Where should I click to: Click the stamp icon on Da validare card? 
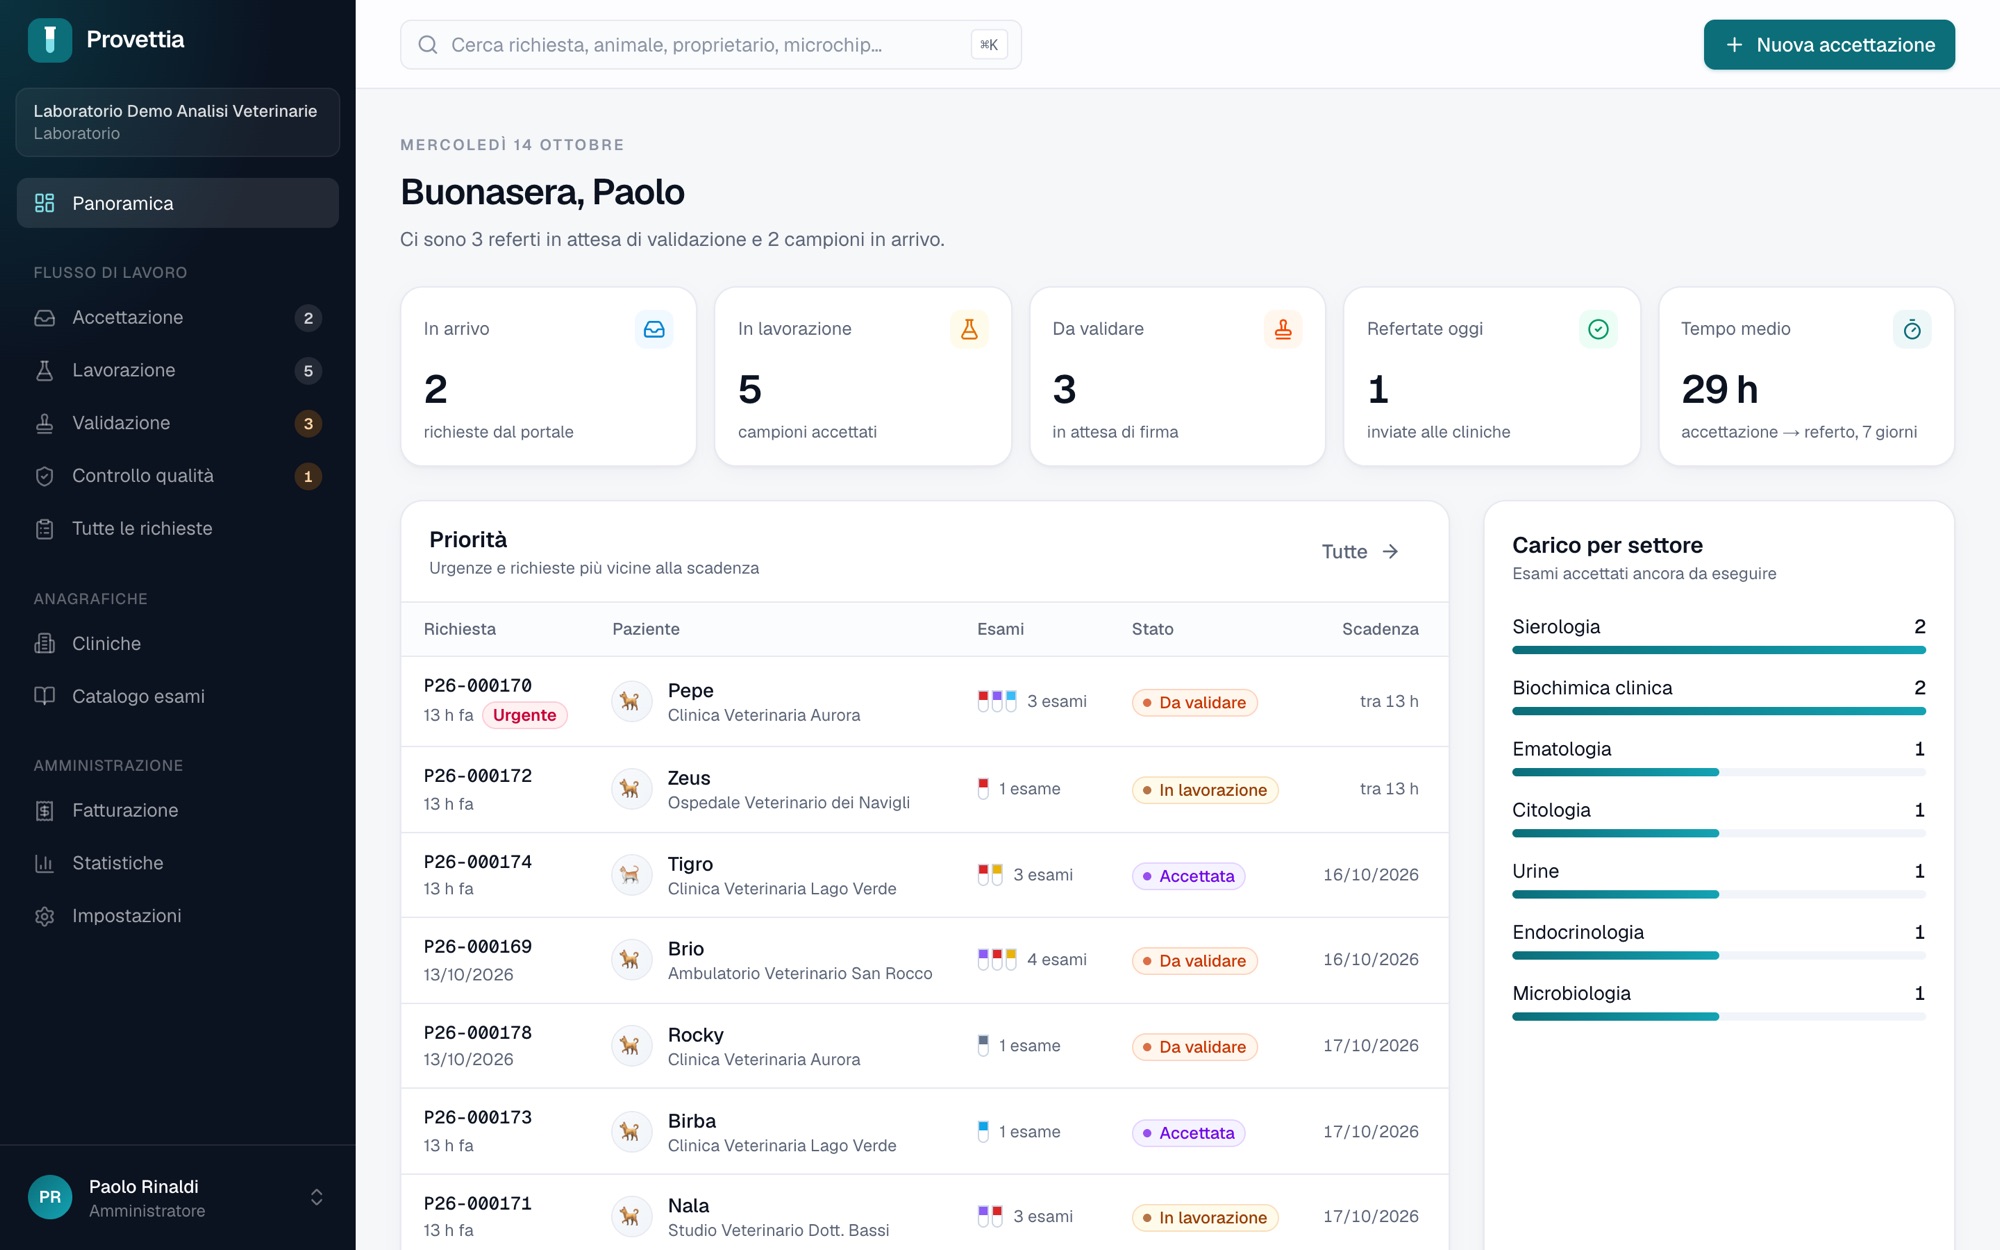[1283, 329]
